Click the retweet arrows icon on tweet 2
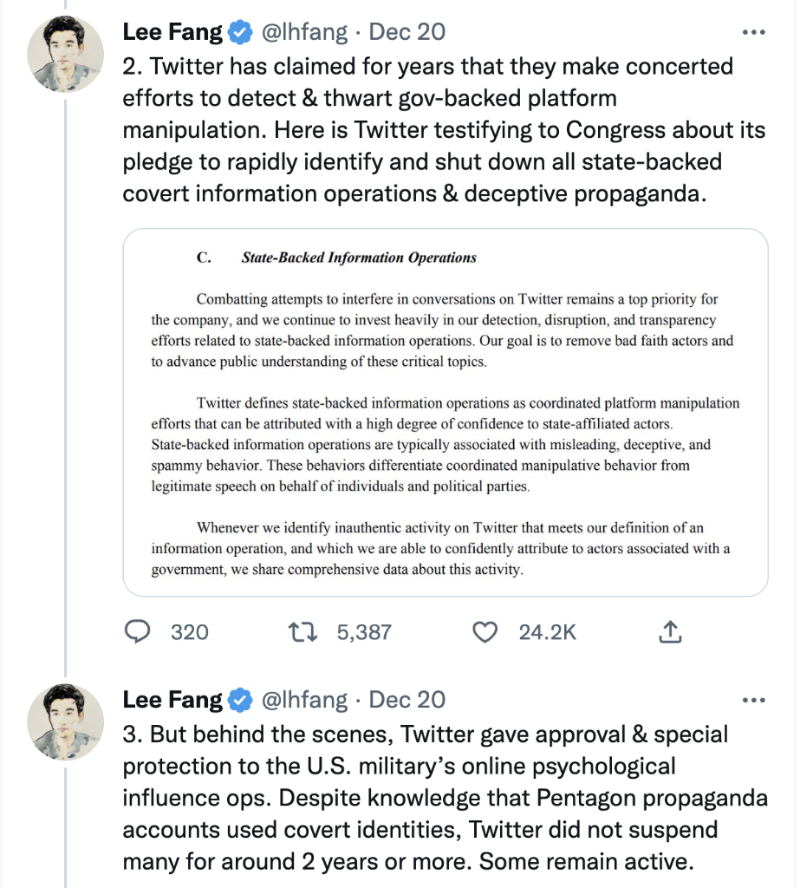This screenshot has height=888, width=800. pyautogui.click(x=299, y=632)
